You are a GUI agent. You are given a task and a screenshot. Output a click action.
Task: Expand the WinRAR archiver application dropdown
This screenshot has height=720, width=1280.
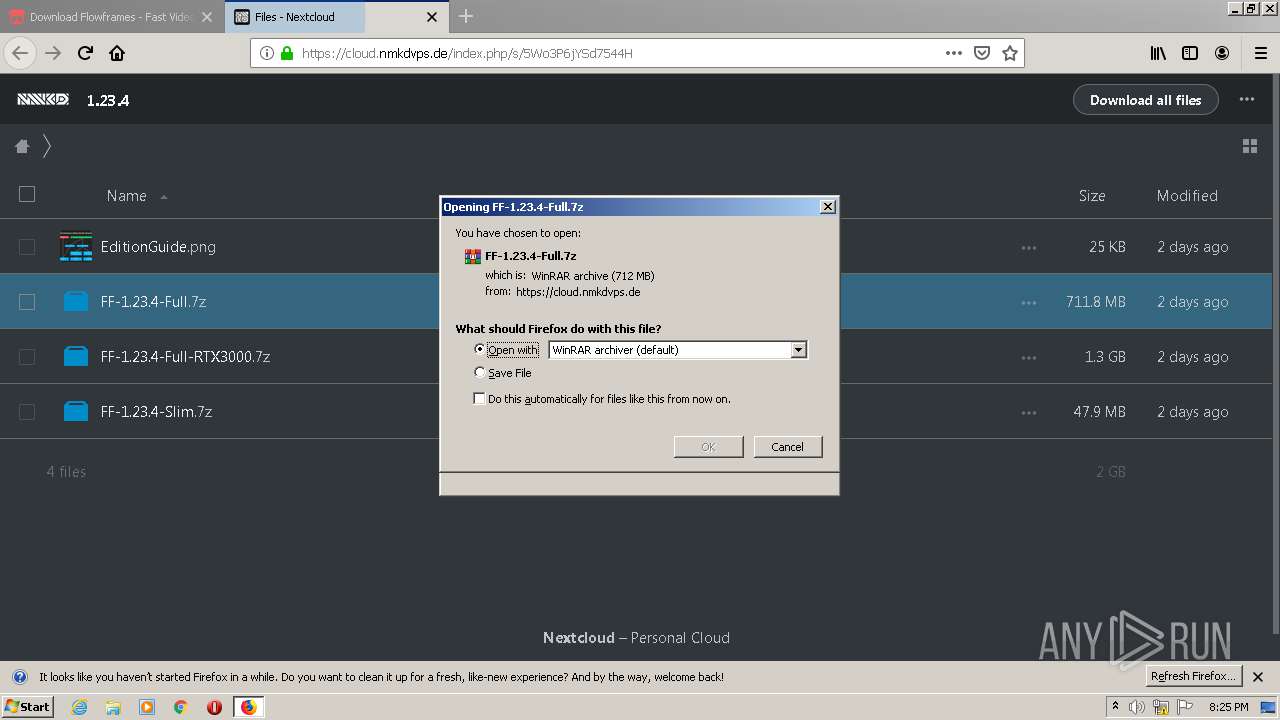point(798,350)
